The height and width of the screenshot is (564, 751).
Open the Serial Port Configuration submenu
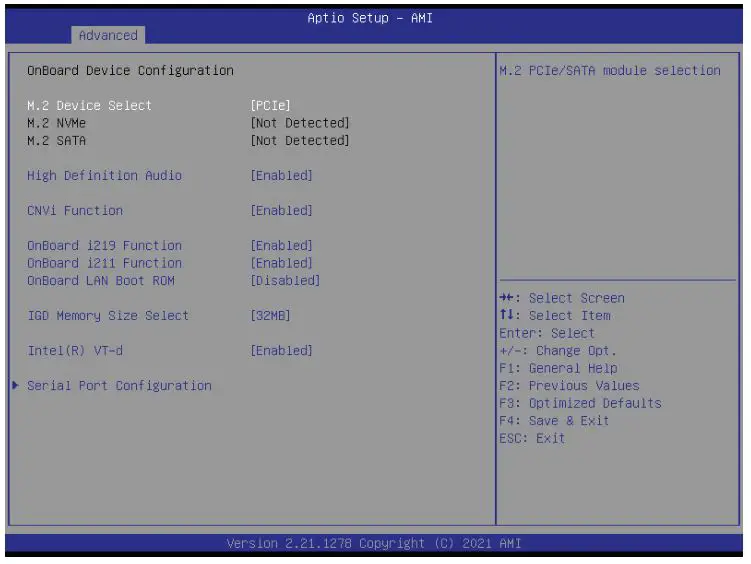click(x=119, y=386)
